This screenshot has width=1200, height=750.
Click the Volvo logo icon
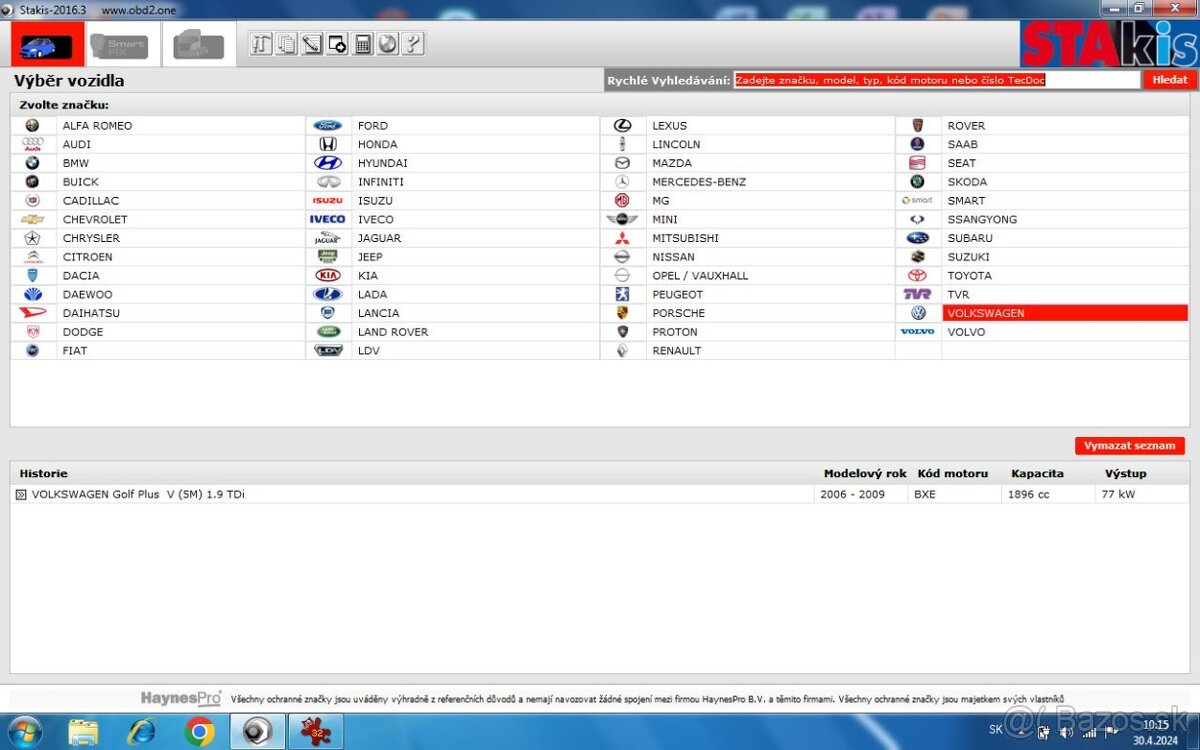[x=917, y=332]
